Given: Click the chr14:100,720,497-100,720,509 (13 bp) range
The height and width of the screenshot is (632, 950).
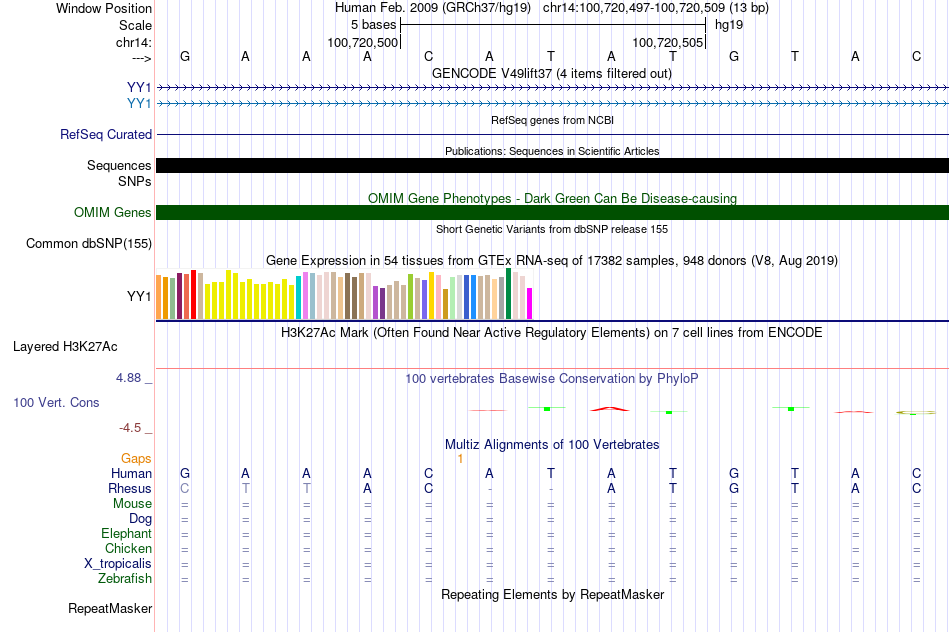Looking at the screenshot, I should [656, 8].
